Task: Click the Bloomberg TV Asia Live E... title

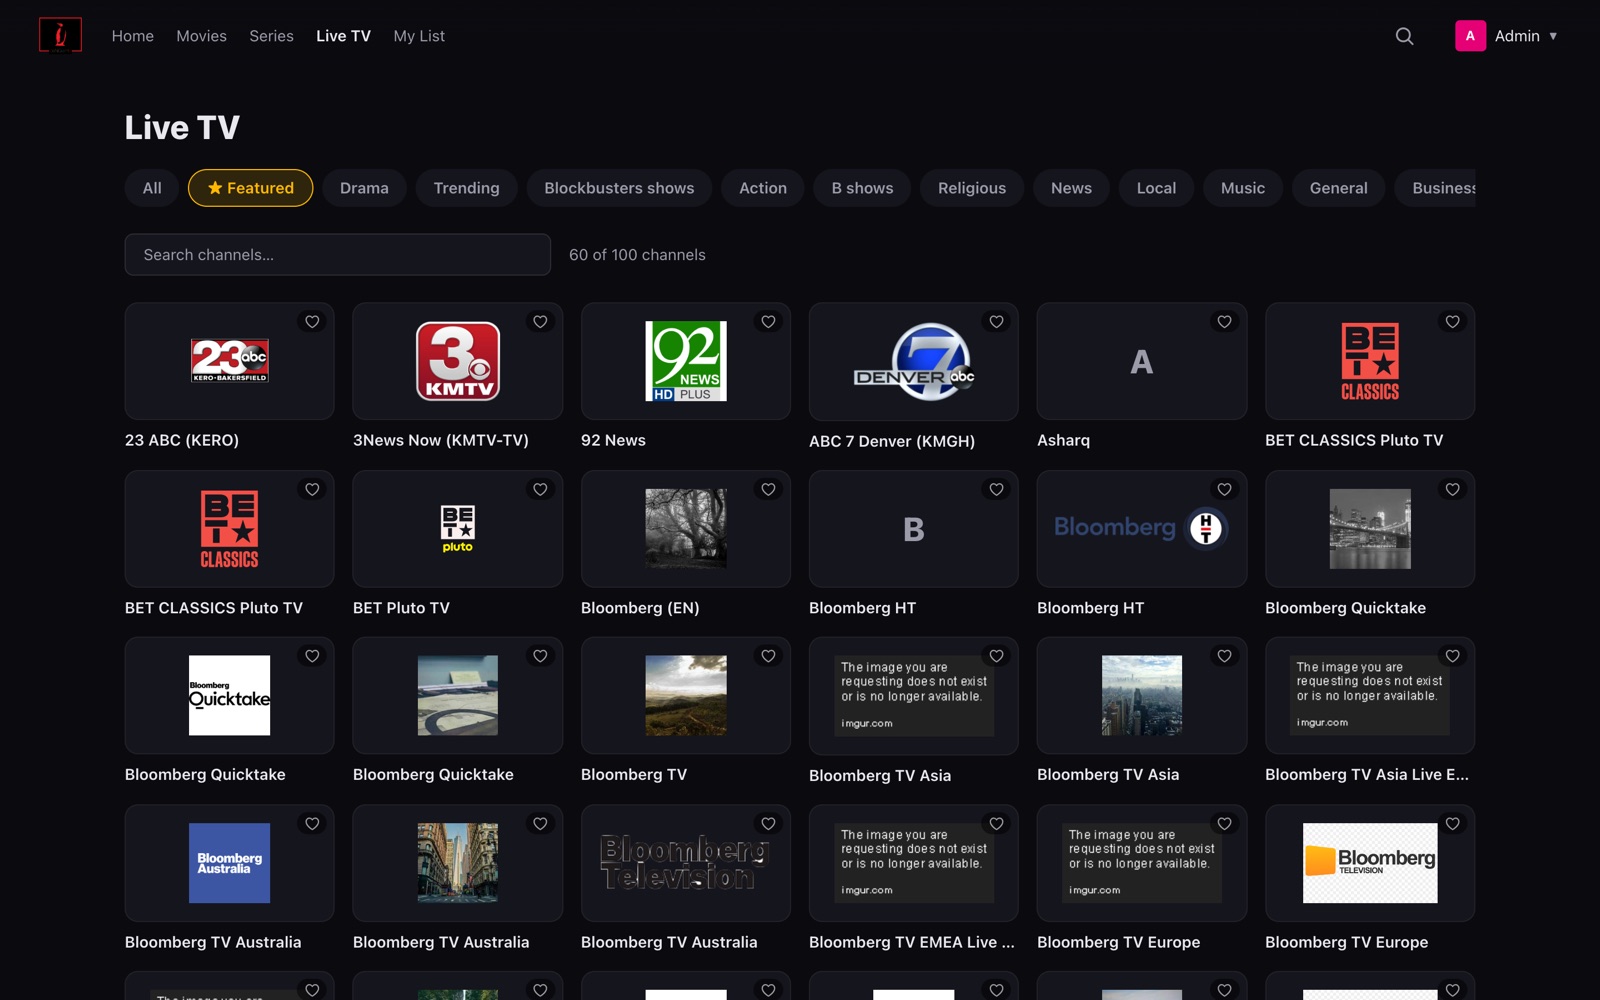Action: (1367, 774)
